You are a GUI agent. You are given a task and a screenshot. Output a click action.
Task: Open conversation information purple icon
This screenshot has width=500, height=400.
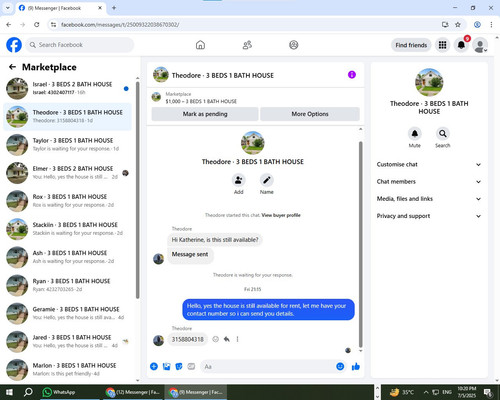(352, 75)
